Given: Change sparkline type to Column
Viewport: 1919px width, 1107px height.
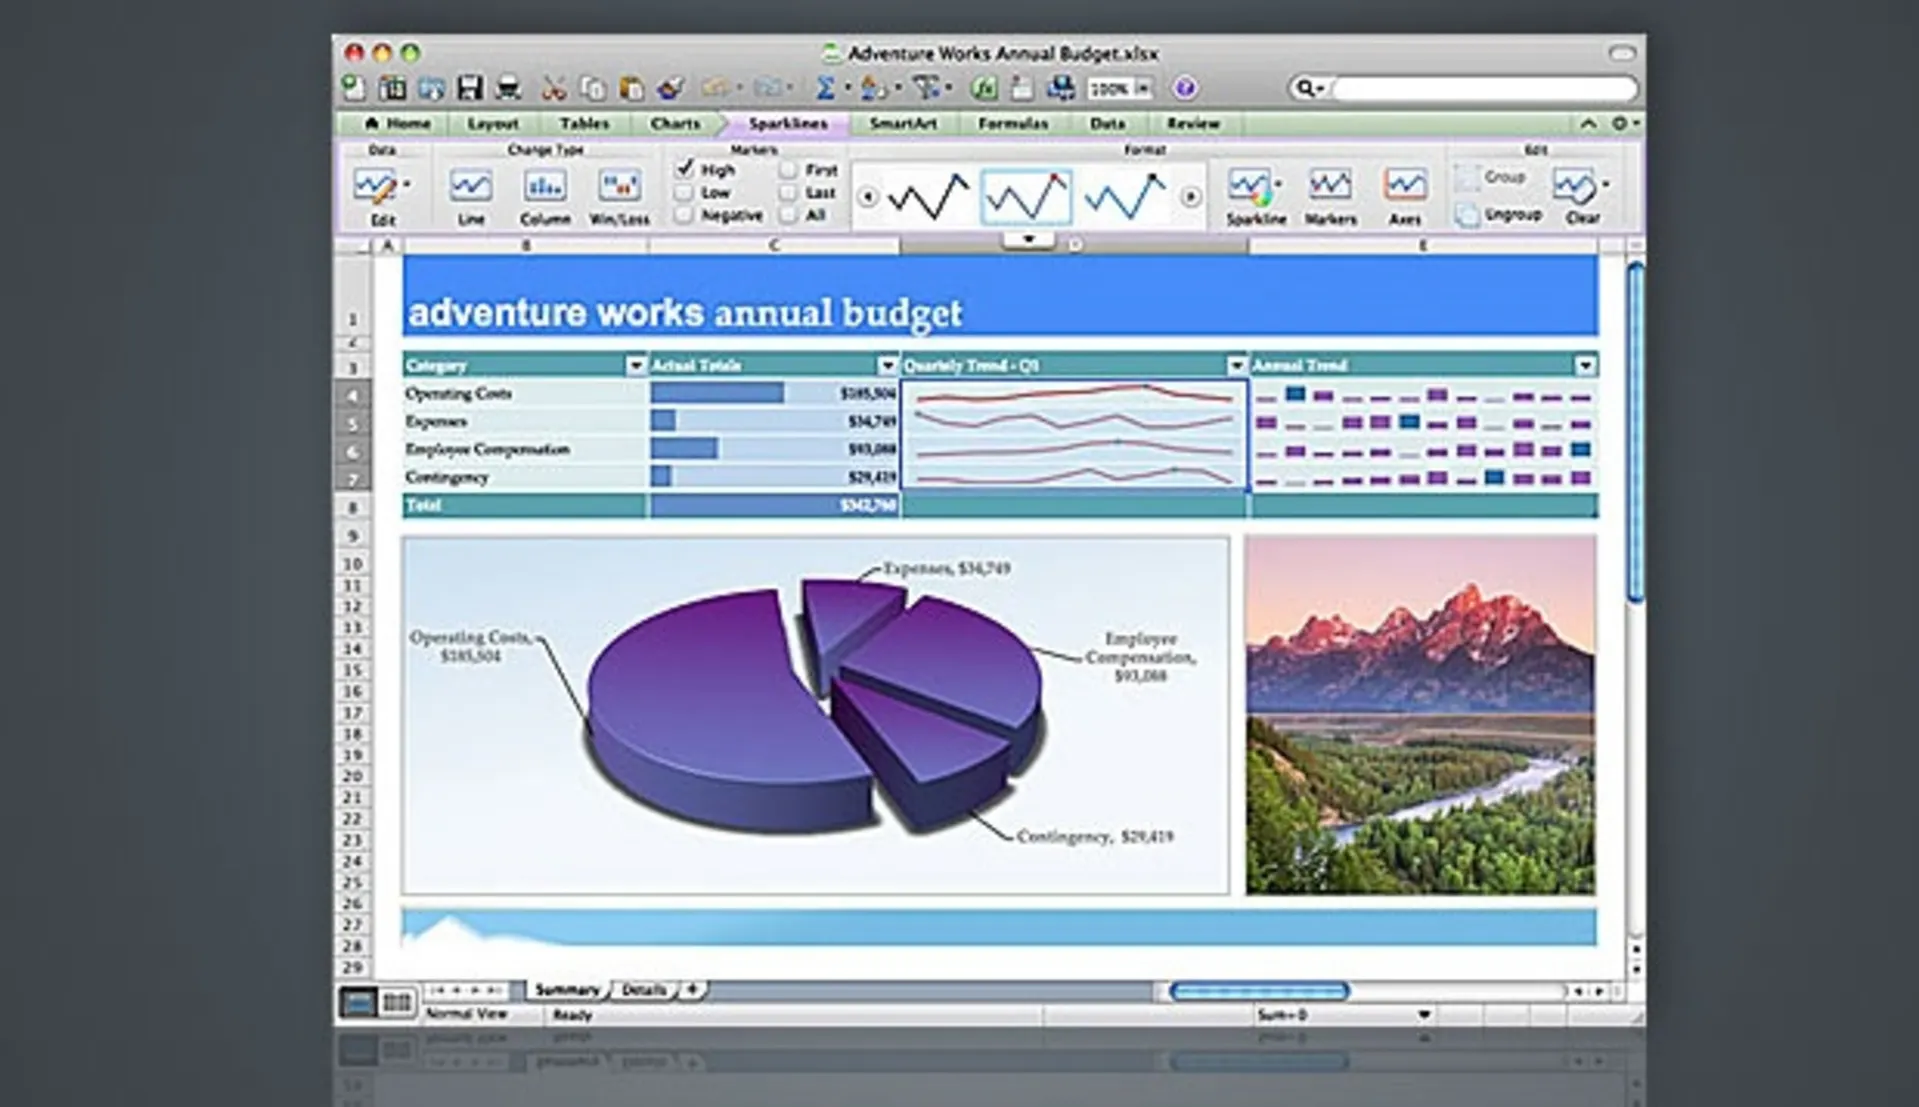Looking at the screenshot, I should (x=545, y=195).
